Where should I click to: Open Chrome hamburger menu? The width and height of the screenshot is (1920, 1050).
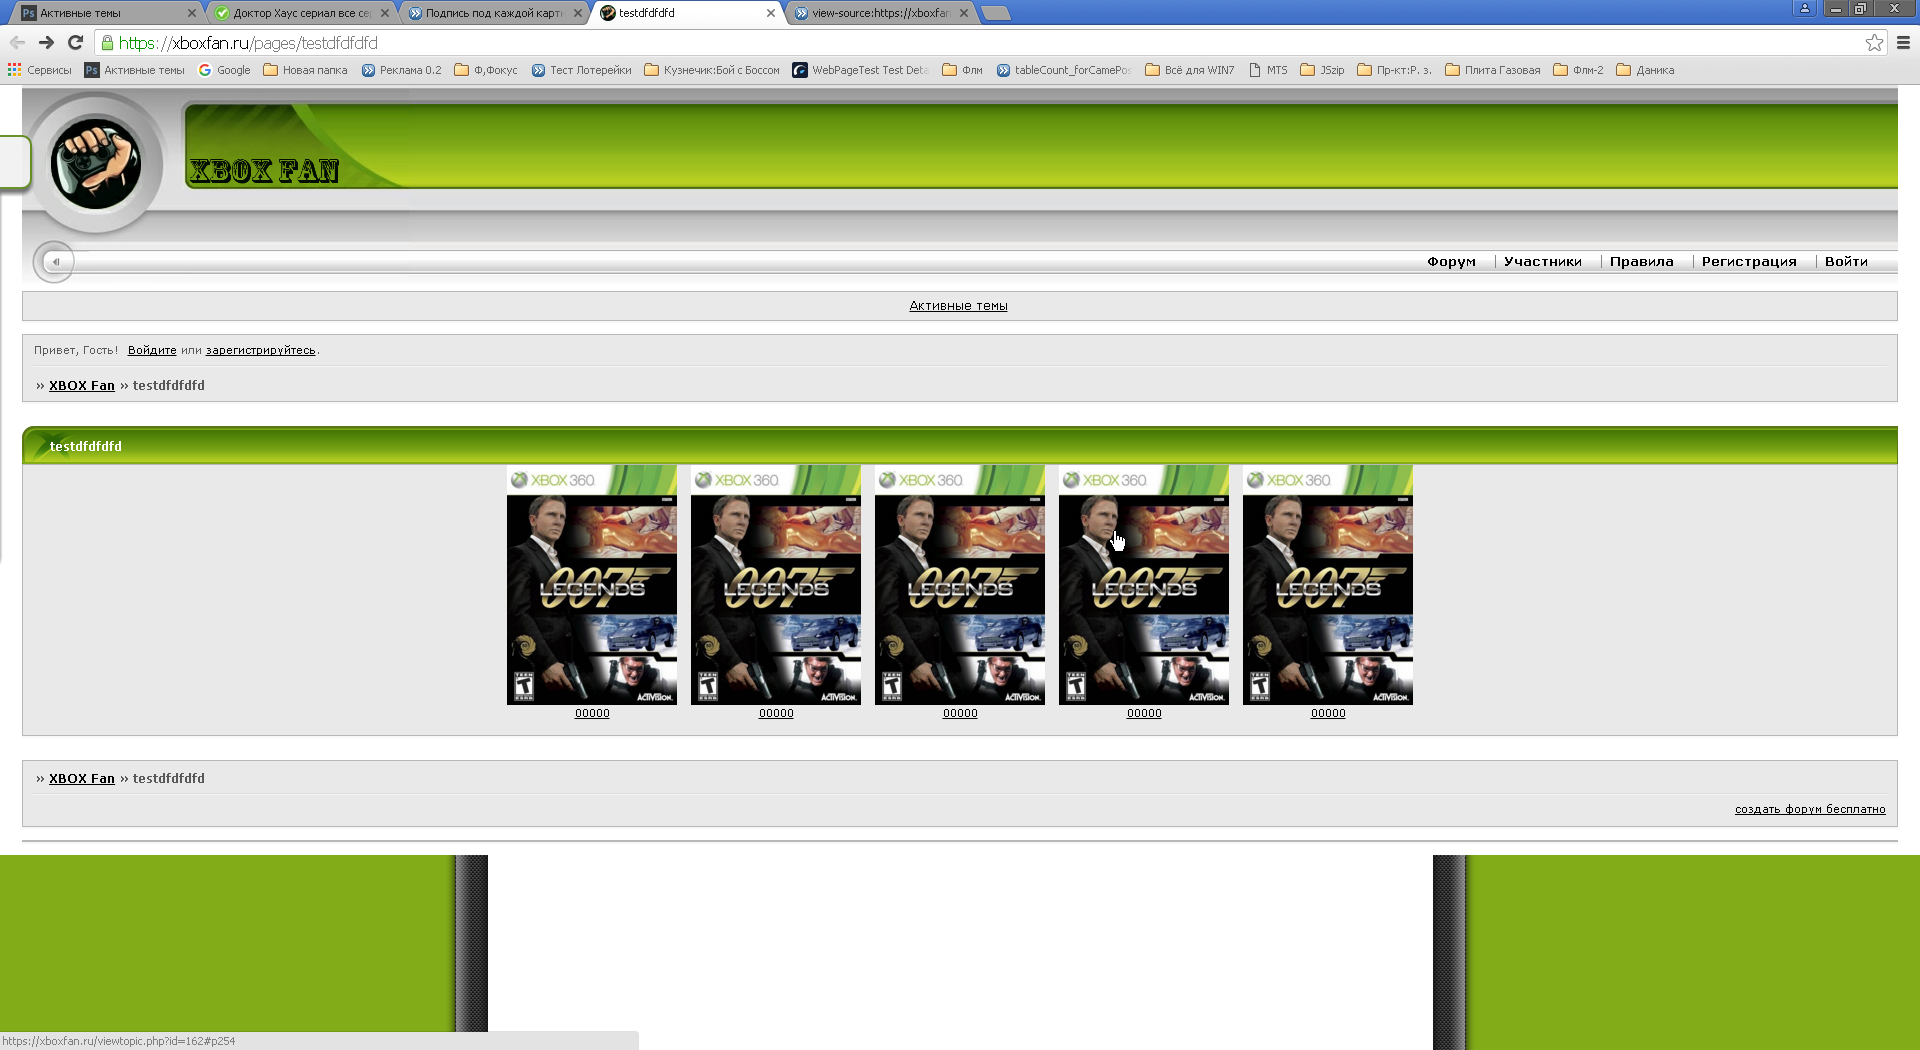pos(1903,42)
